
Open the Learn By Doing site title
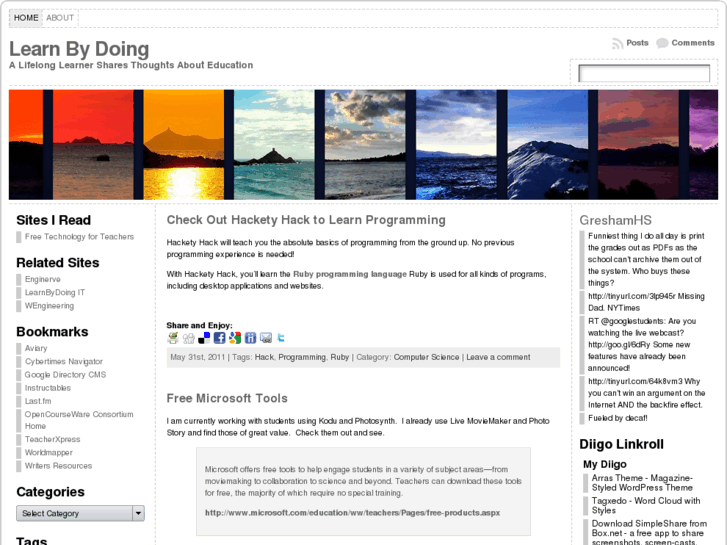(79, 49)
